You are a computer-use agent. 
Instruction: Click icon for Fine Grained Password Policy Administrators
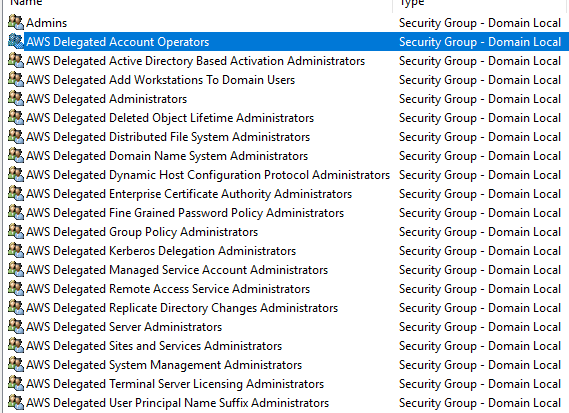[16, 212]
